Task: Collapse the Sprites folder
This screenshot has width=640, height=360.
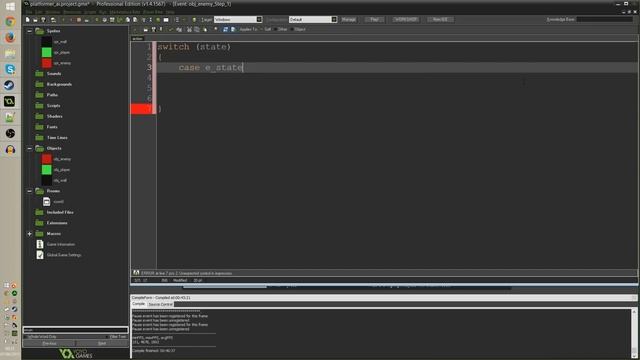Action: pos(29,31)
